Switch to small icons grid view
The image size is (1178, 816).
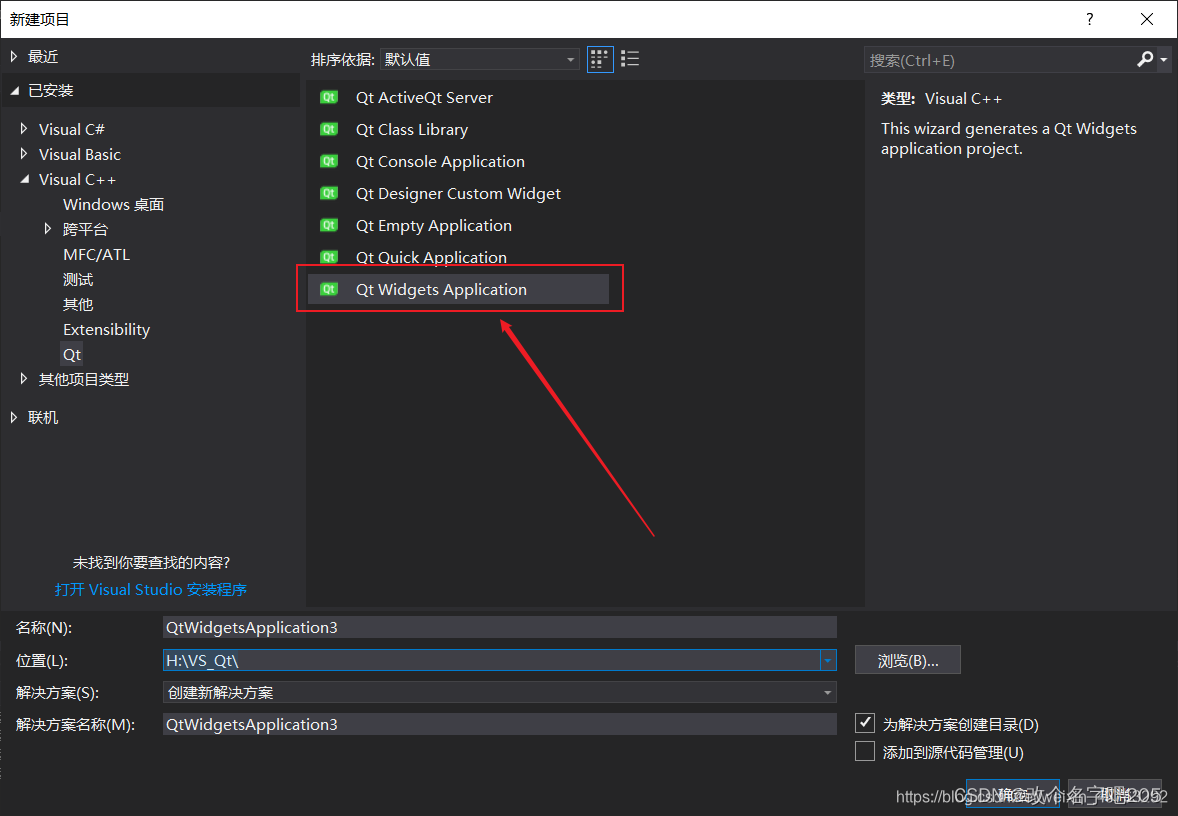click(x=600, y=59)
